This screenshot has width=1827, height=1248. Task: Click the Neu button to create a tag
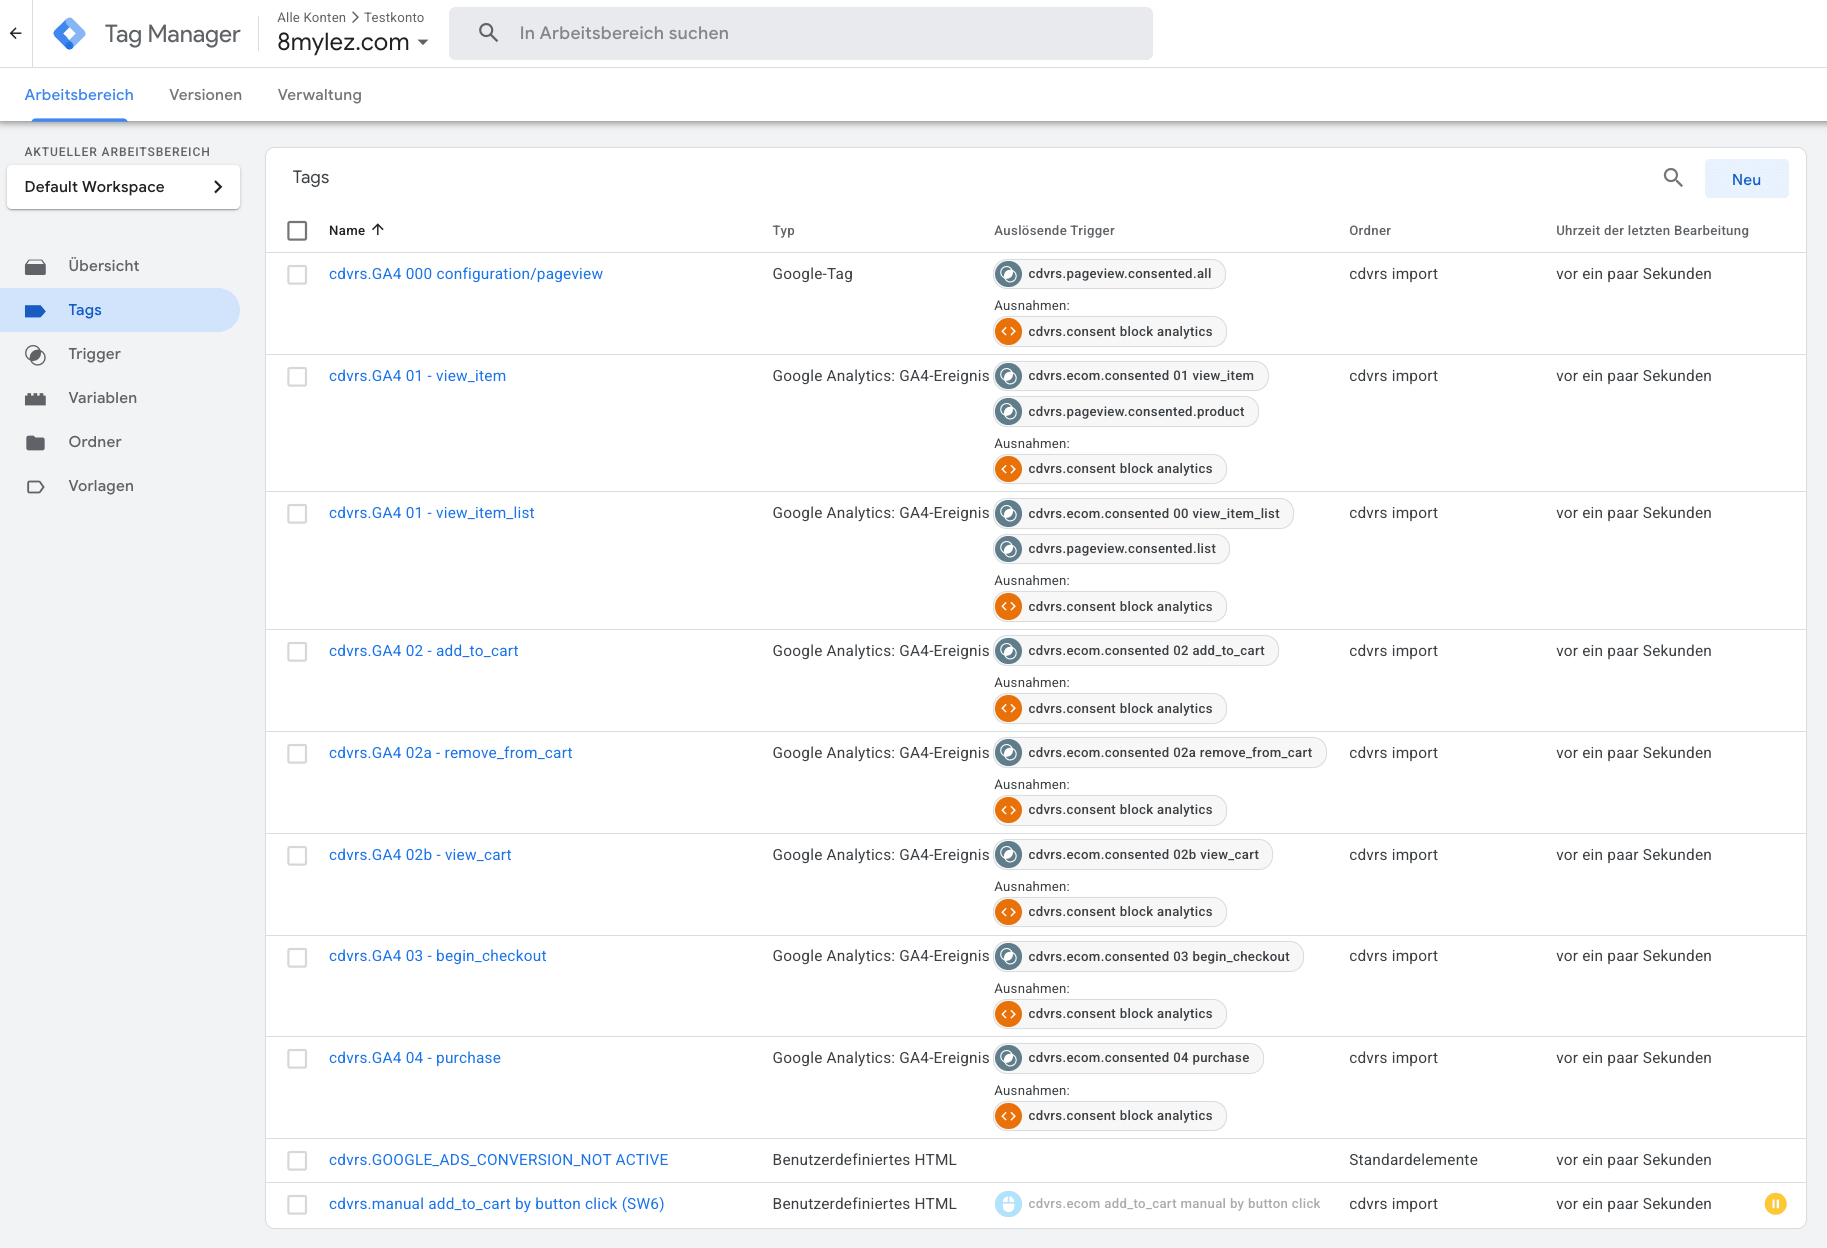coord(1746,178)
